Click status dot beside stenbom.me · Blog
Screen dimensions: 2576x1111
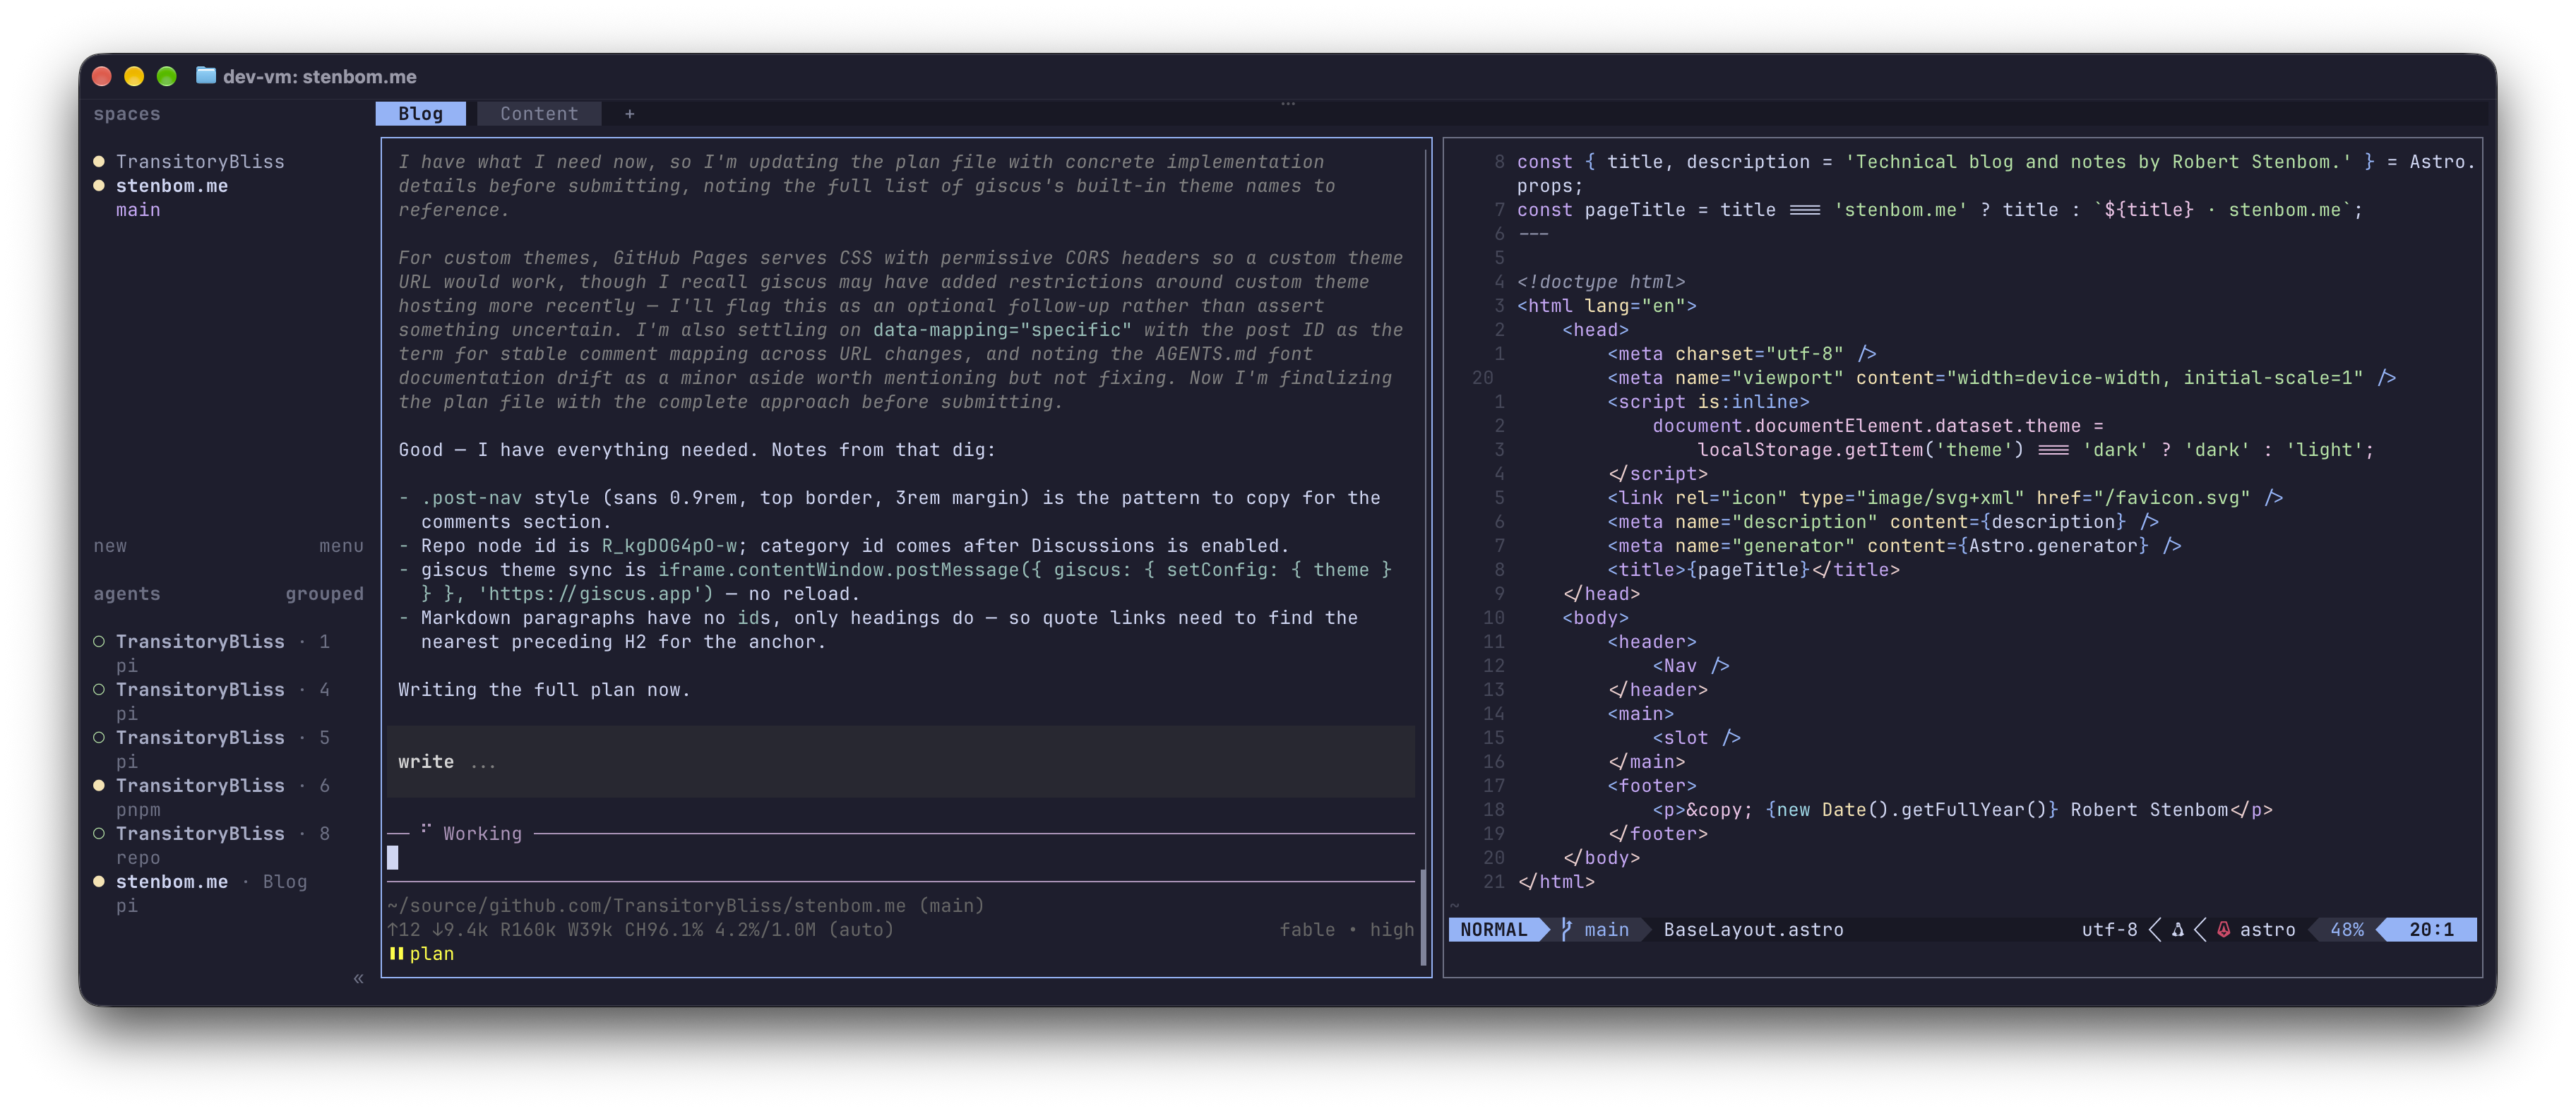99,882
